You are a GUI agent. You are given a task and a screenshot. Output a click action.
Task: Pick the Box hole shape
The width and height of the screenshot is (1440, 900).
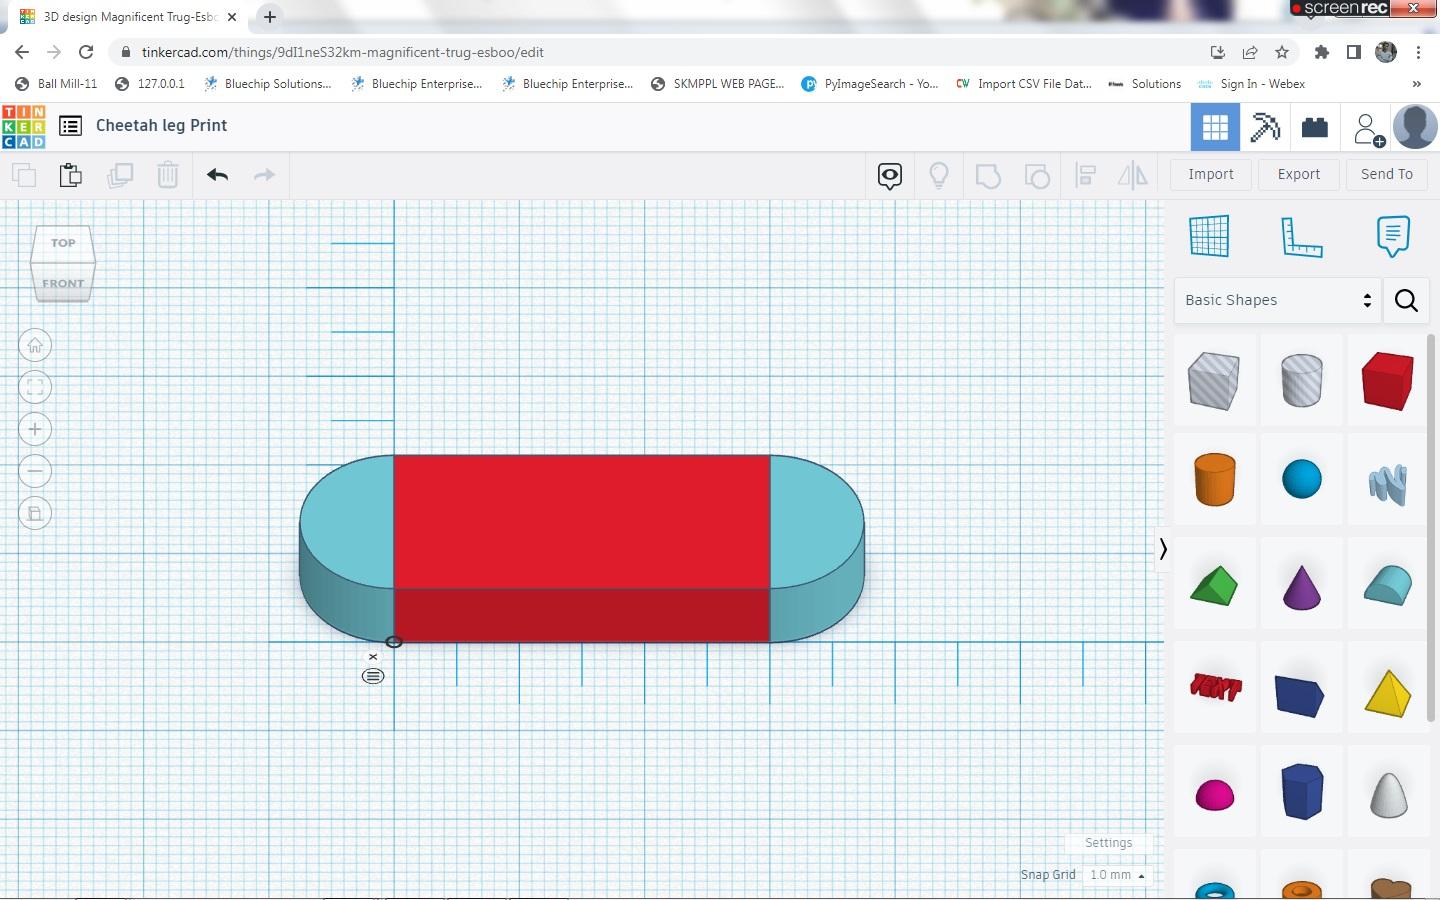point(1214,380)
